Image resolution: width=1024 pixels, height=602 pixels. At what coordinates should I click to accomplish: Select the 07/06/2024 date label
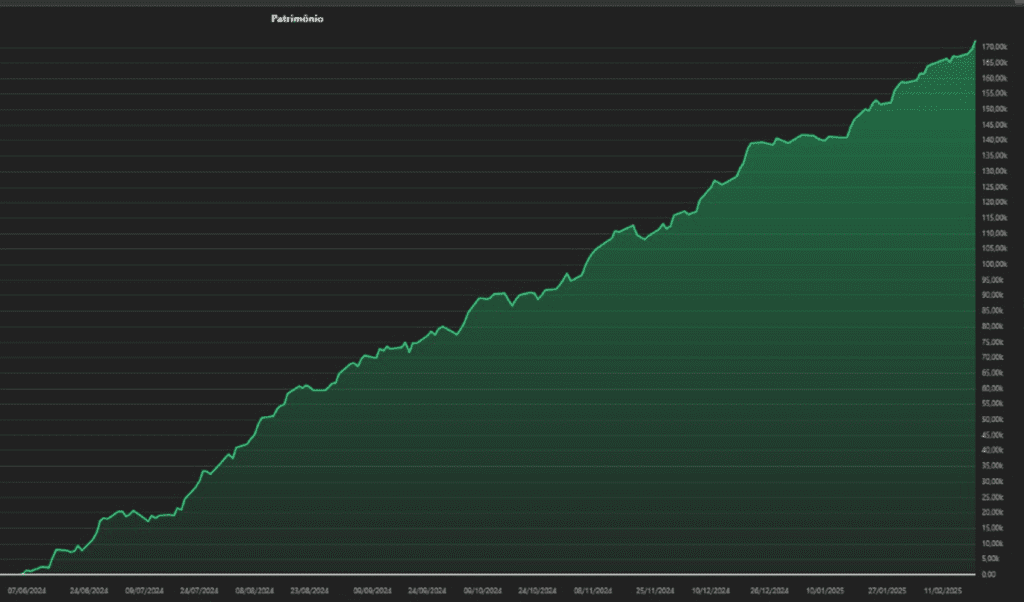tap(27, 591)
